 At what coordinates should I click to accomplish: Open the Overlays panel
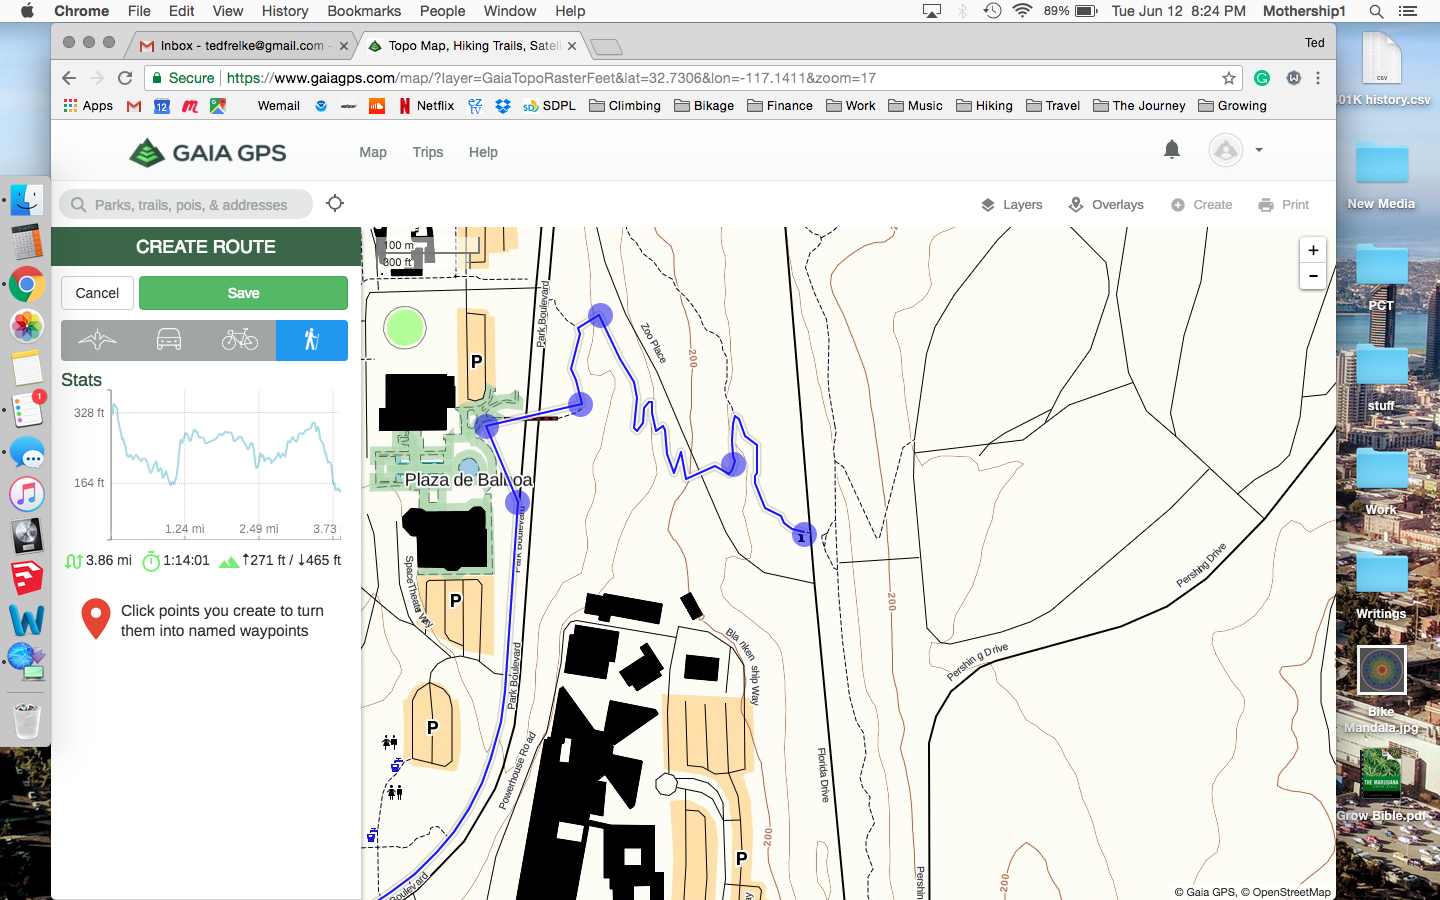tap(1106, 205)
